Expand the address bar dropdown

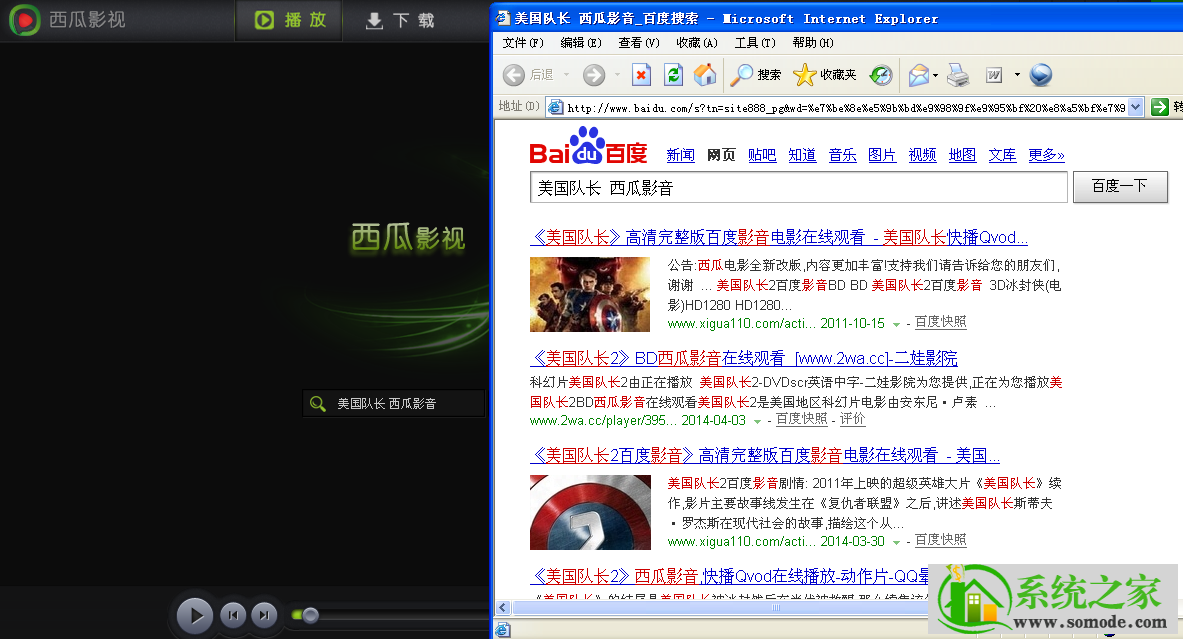[1136, 108]
